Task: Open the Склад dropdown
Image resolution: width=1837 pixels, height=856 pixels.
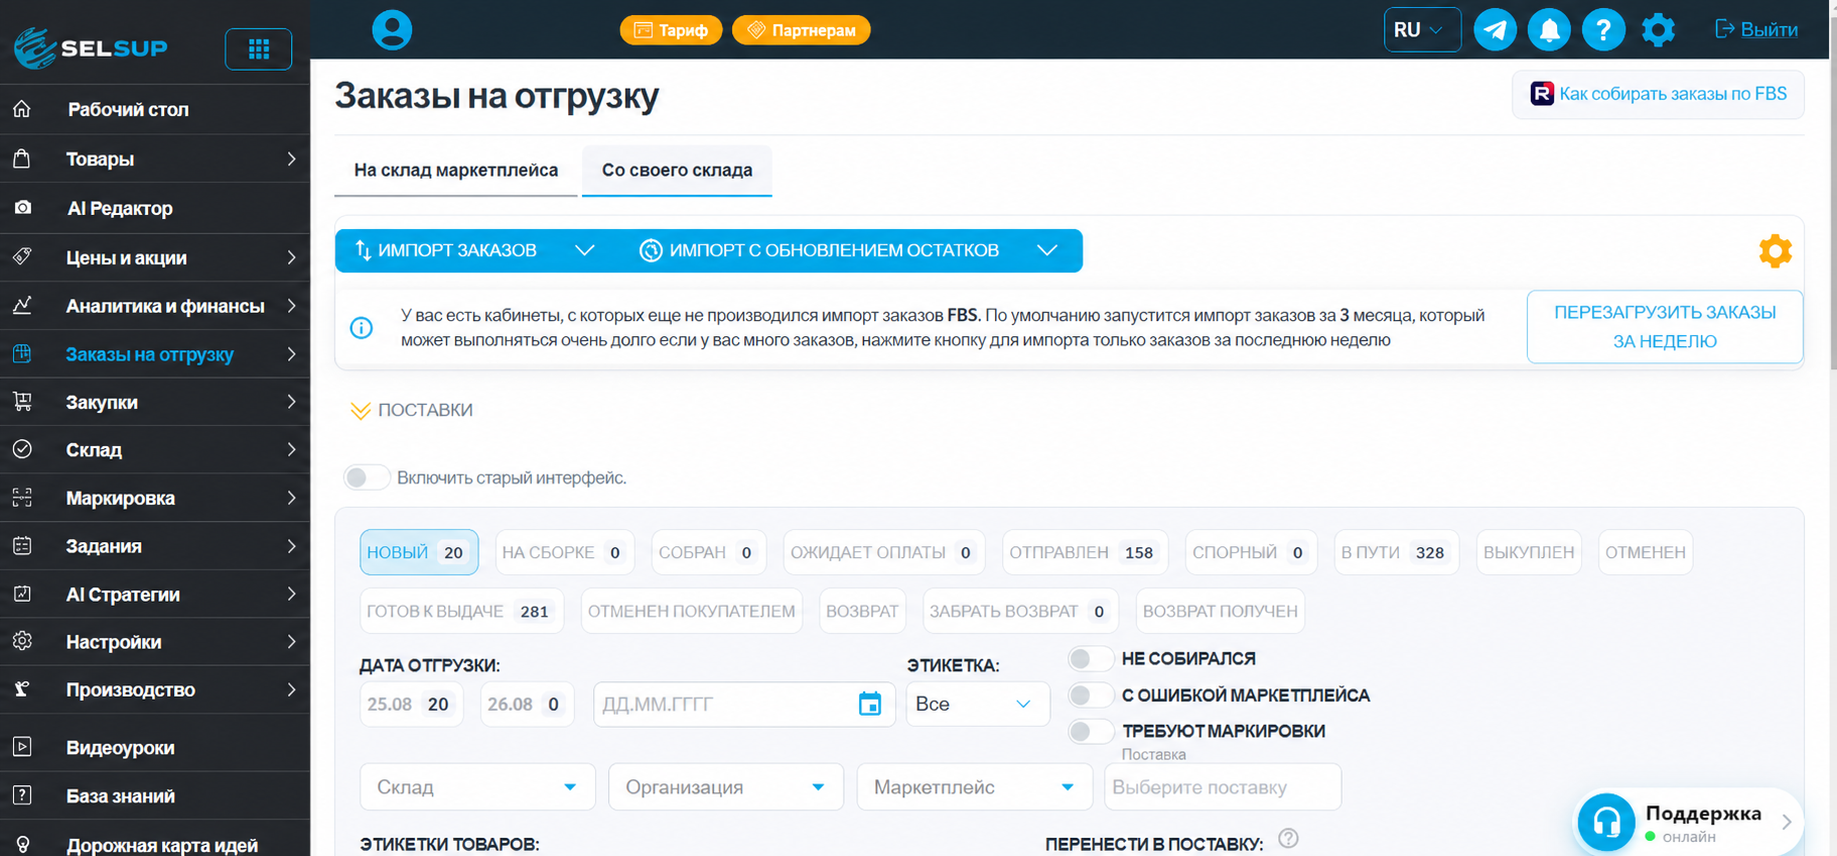Action: click(x=478, y=787)
